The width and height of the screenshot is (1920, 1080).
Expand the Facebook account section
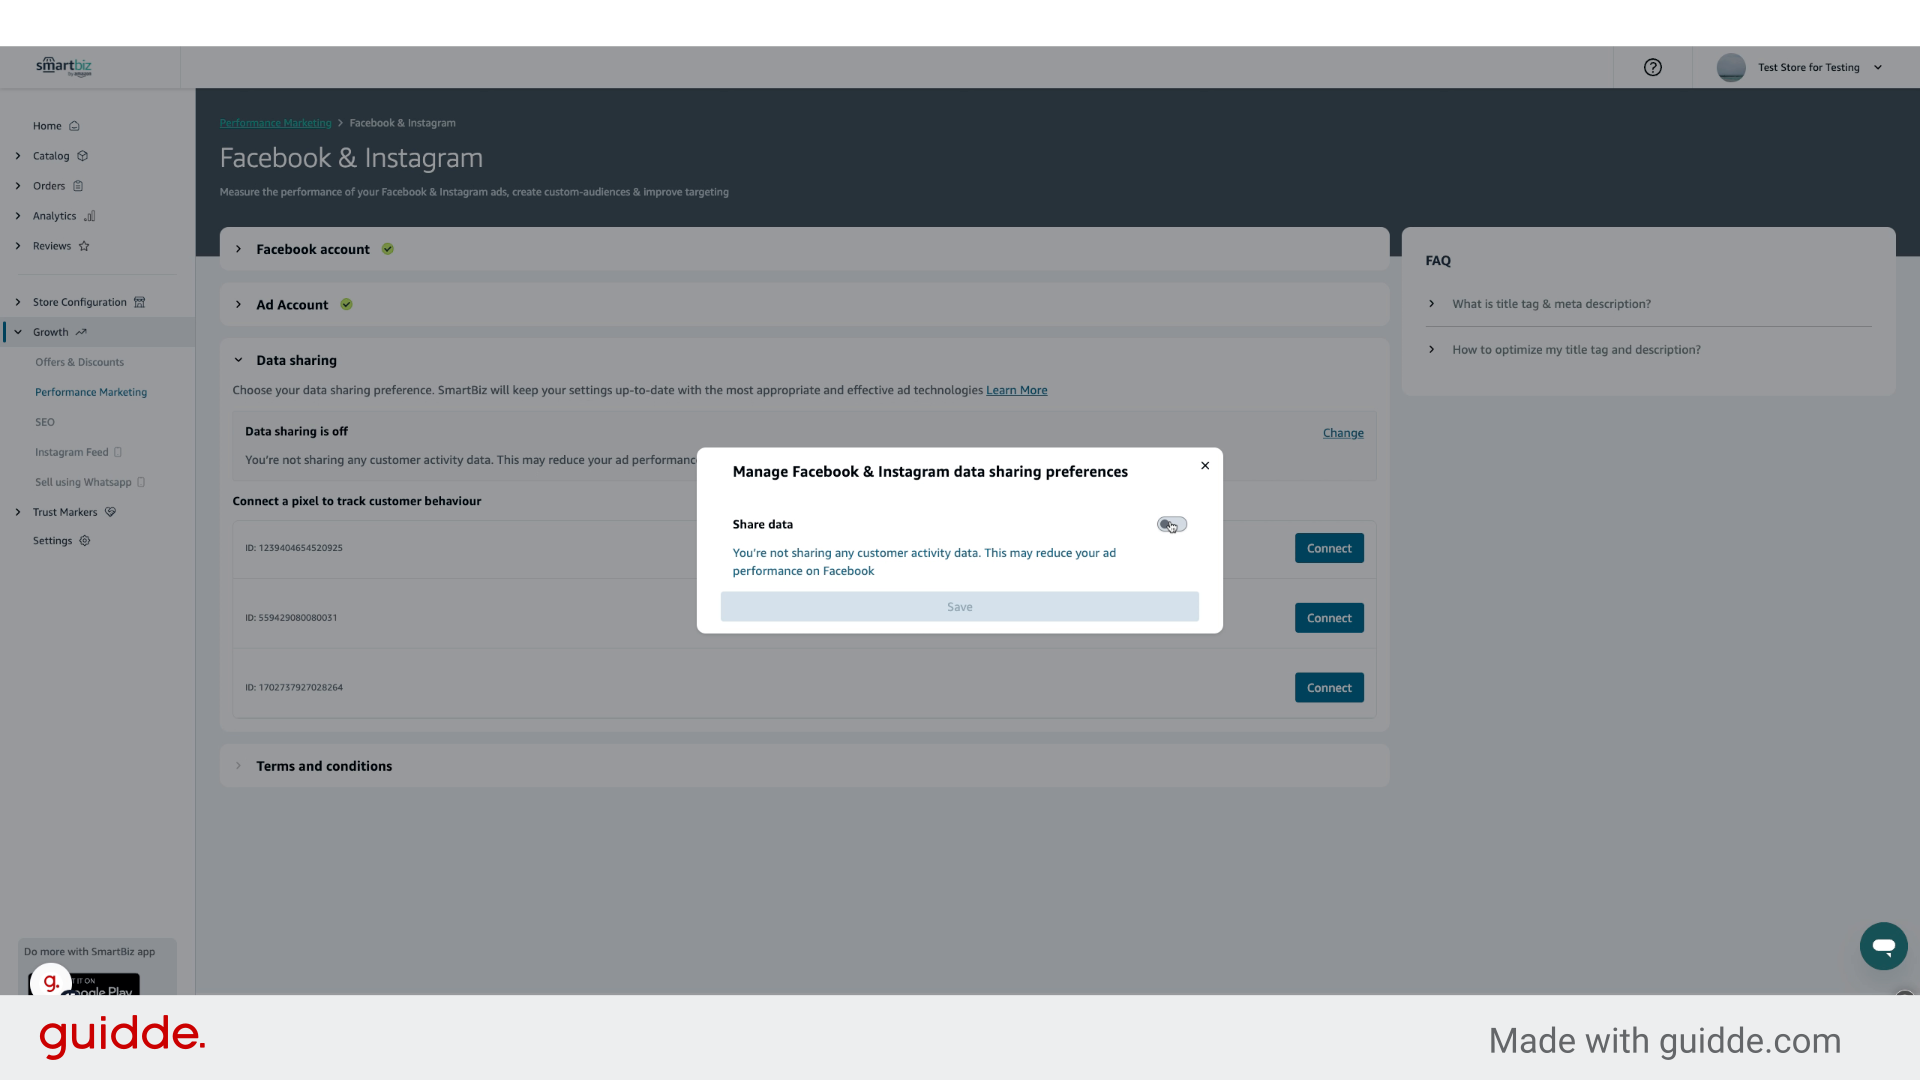(238, 249)
